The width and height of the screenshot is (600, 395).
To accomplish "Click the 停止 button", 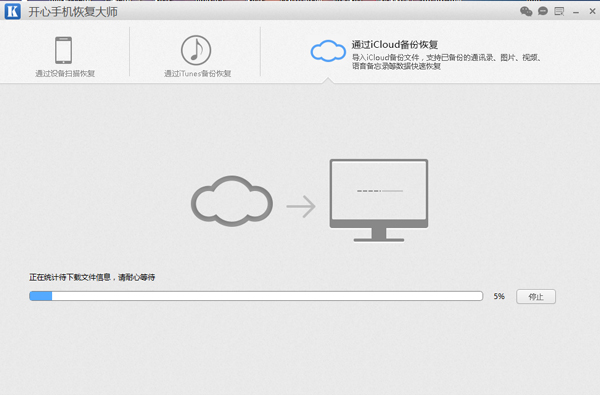I will pos(536,297).
